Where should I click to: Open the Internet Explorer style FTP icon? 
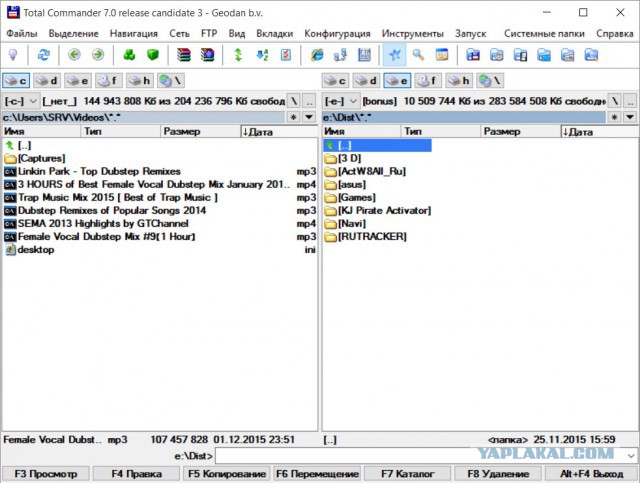(x=317, y=55)
